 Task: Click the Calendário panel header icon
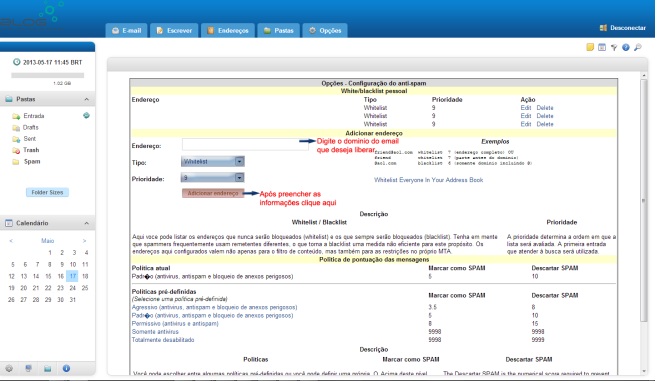click(9, 223)
